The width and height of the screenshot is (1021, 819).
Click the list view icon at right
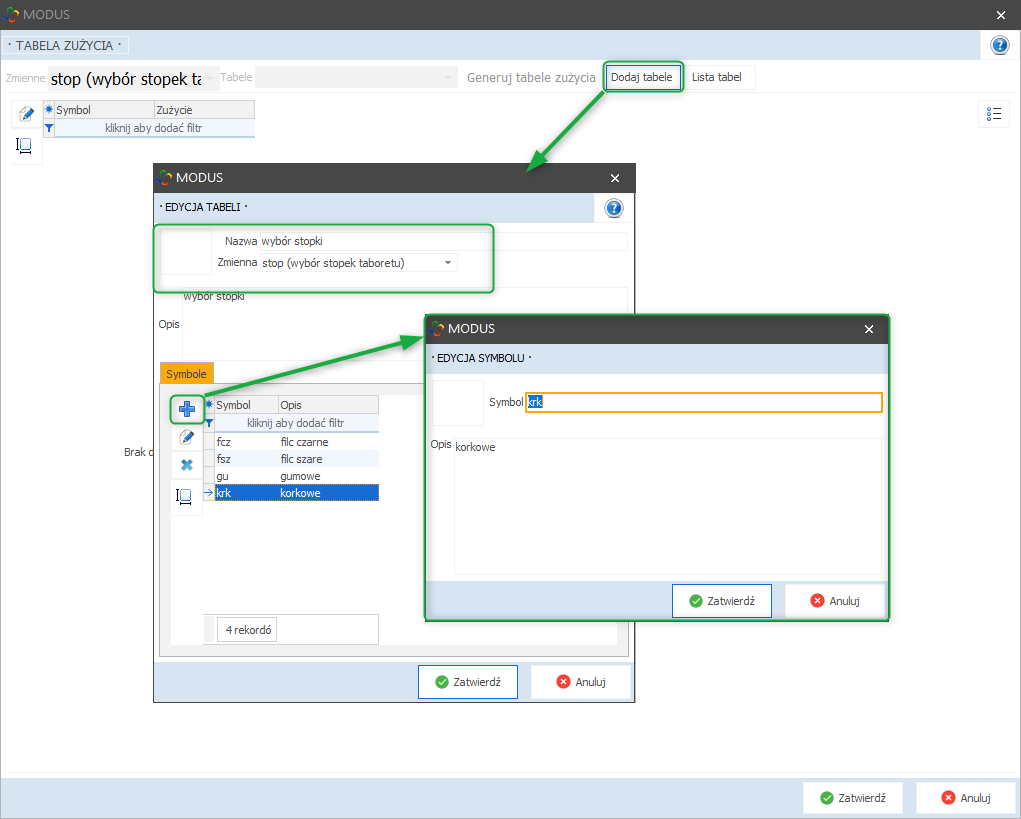(993, 114)
